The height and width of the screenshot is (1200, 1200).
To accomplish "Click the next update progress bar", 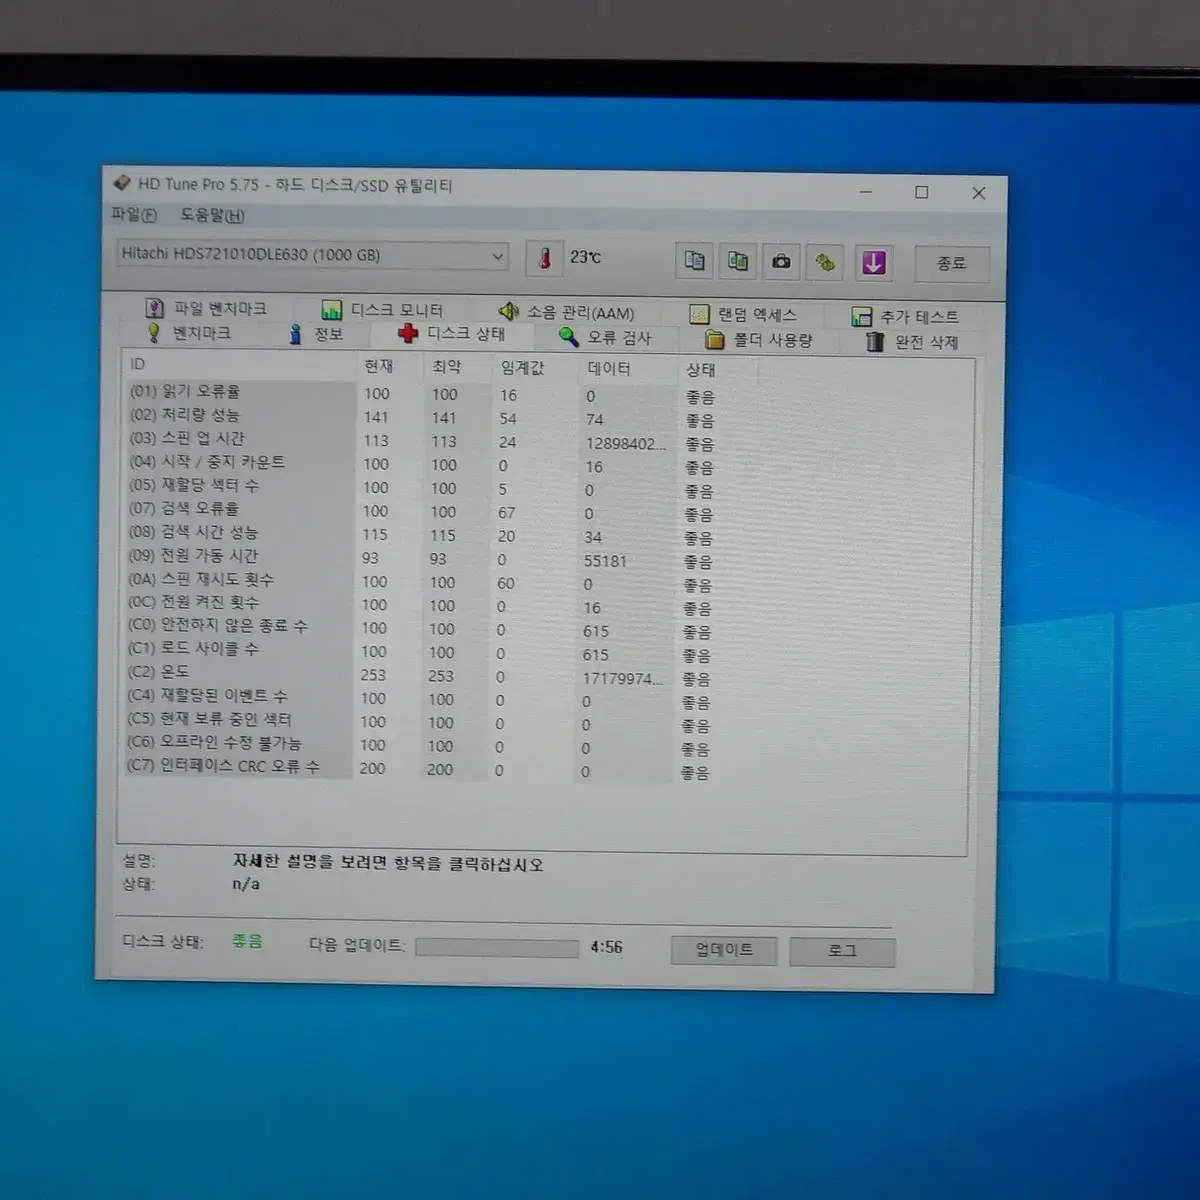I will click(x=497, y=947).
